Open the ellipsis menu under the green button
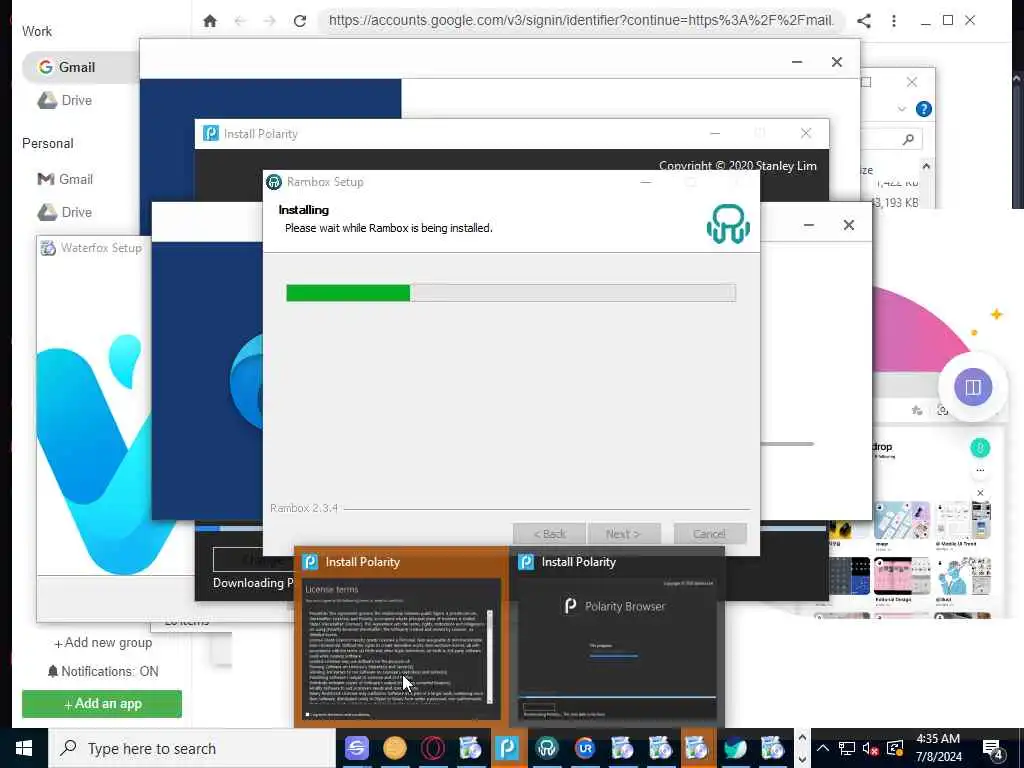This screenshot has height=768, width=1024. [x=980, y=470]
